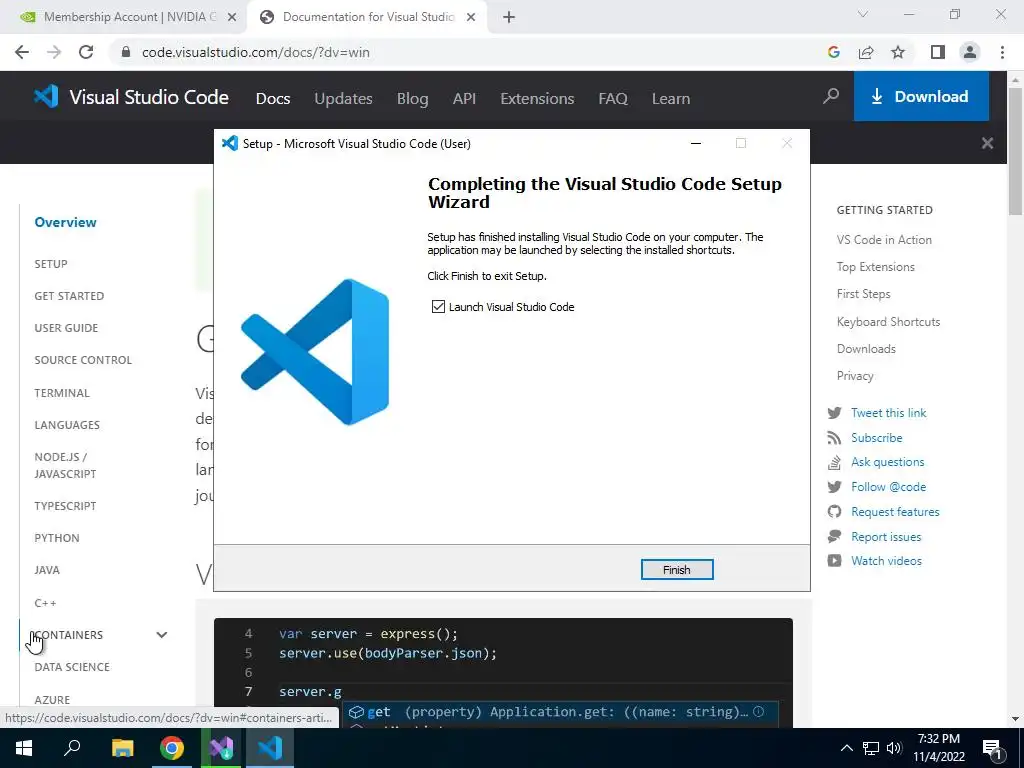Open TYPESCRIPT section in sidebar
The height and width of the screenshot is (768, 1024).
65,506
